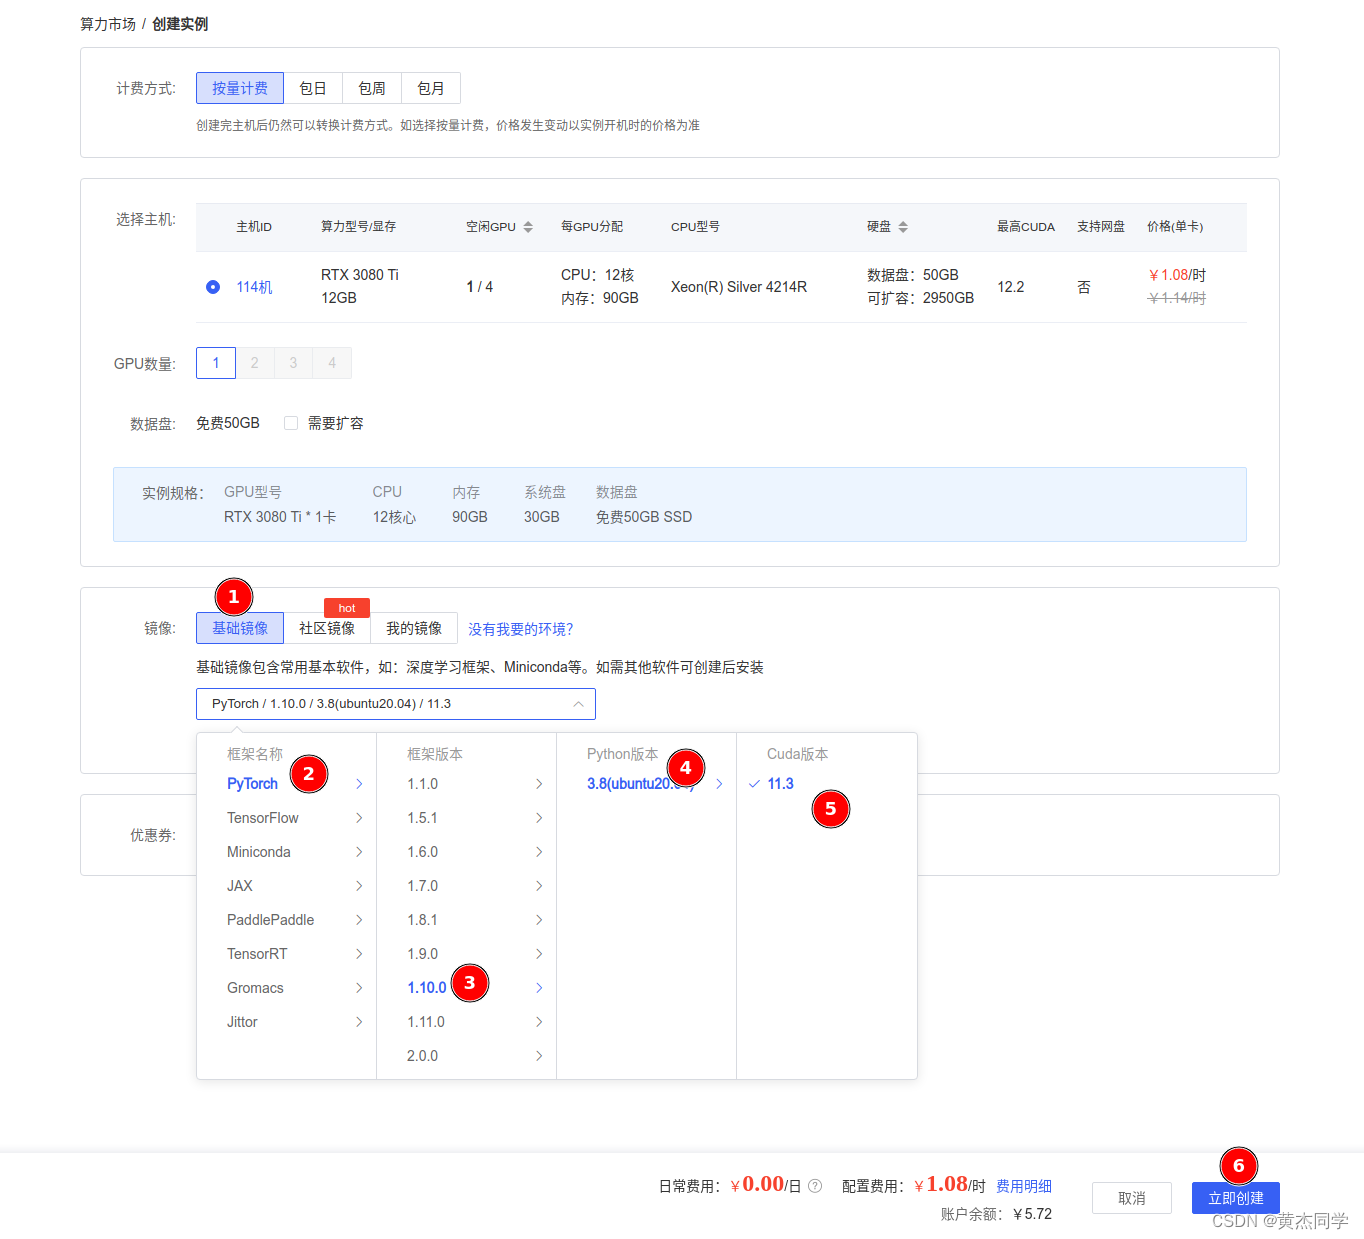Enable the 需要扩容 checkbox
Screen dimensions: 1364x1239
click(x=291, y=423)
